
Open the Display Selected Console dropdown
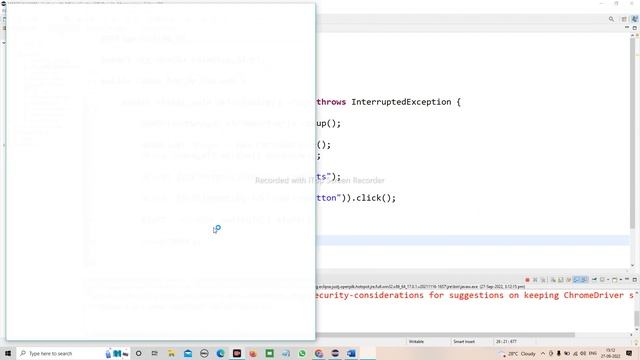[608, 280]
